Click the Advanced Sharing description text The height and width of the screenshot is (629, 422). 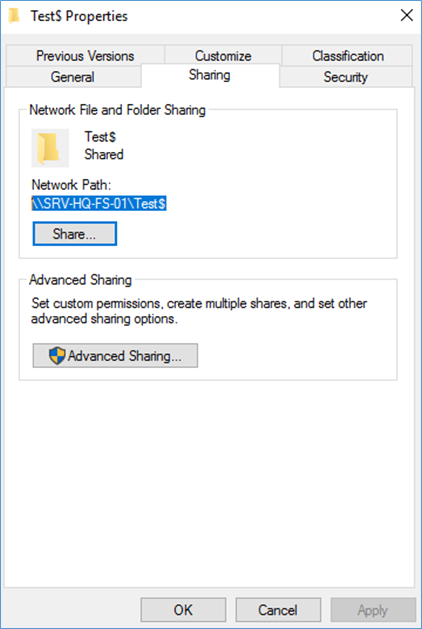coord(199,311)
